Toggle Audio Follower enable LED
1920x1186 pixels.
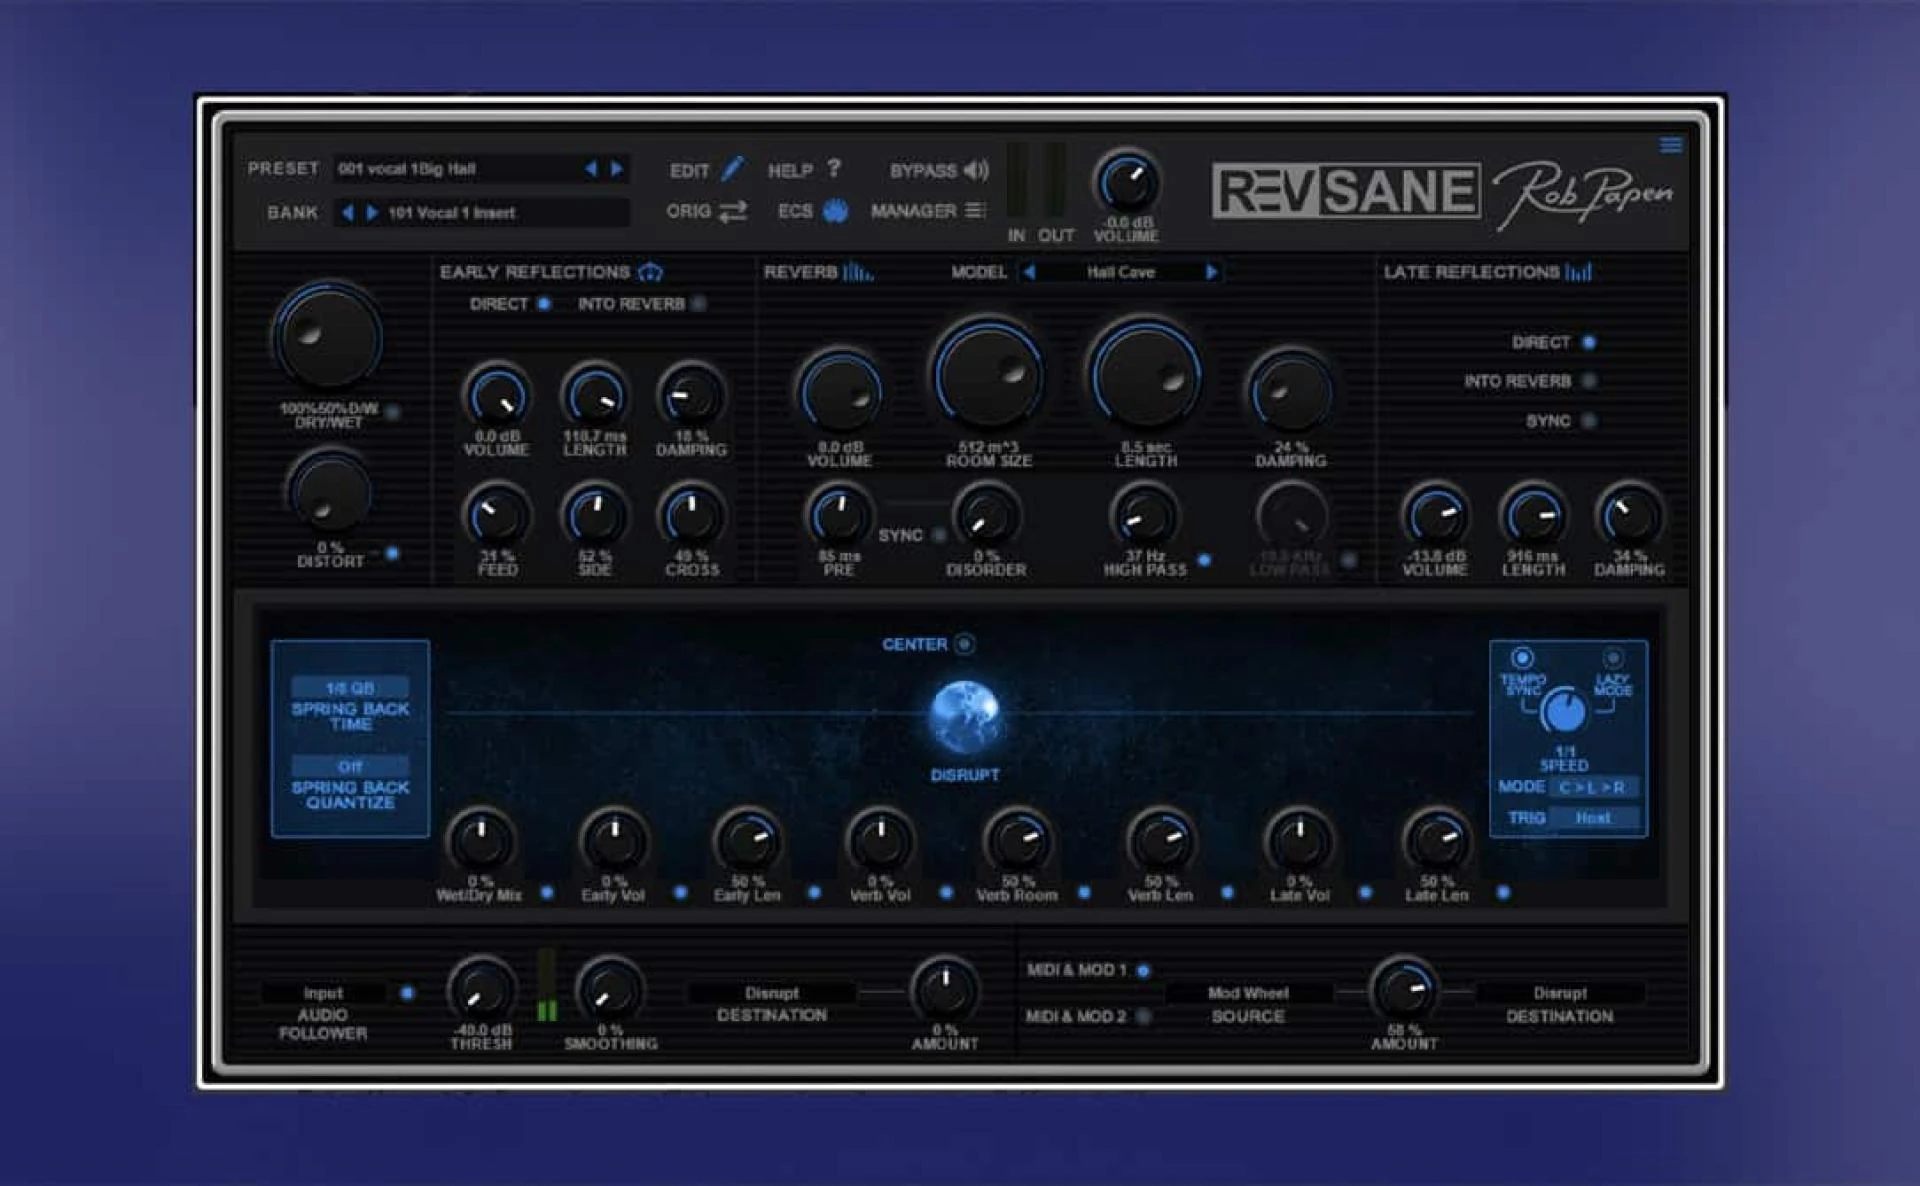(x=407, y=993)
